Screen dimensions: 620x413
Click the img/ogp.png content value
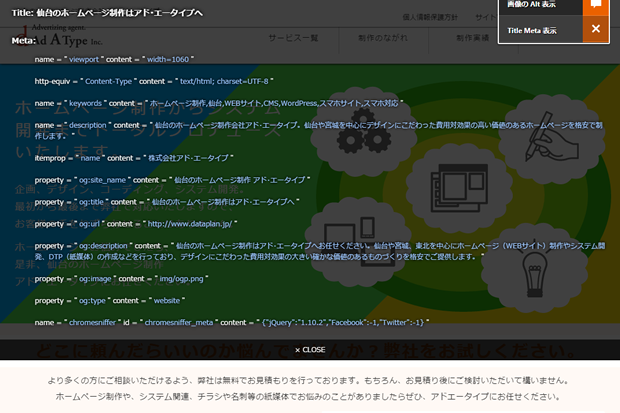pyautogui.click(x=181, y=279)
